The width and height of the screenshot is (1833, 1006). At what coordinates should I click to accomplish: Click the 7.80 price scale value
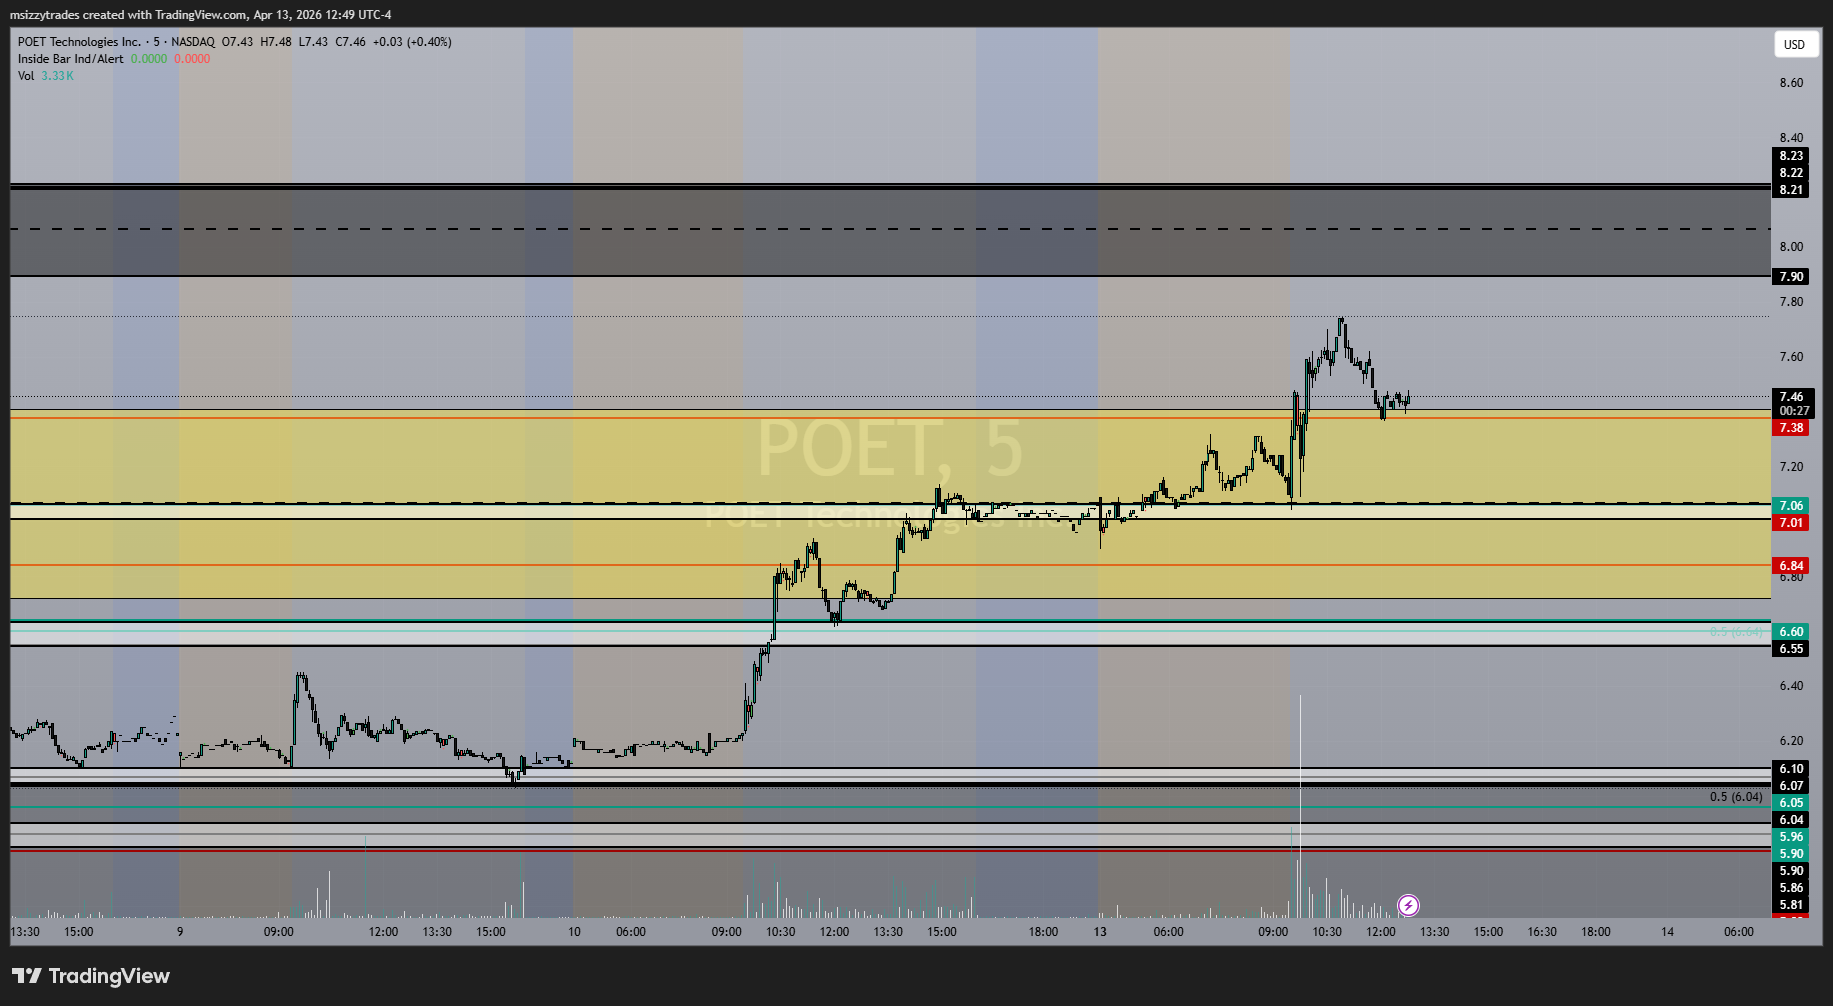pyautogui.click(x=1791, y=302)
